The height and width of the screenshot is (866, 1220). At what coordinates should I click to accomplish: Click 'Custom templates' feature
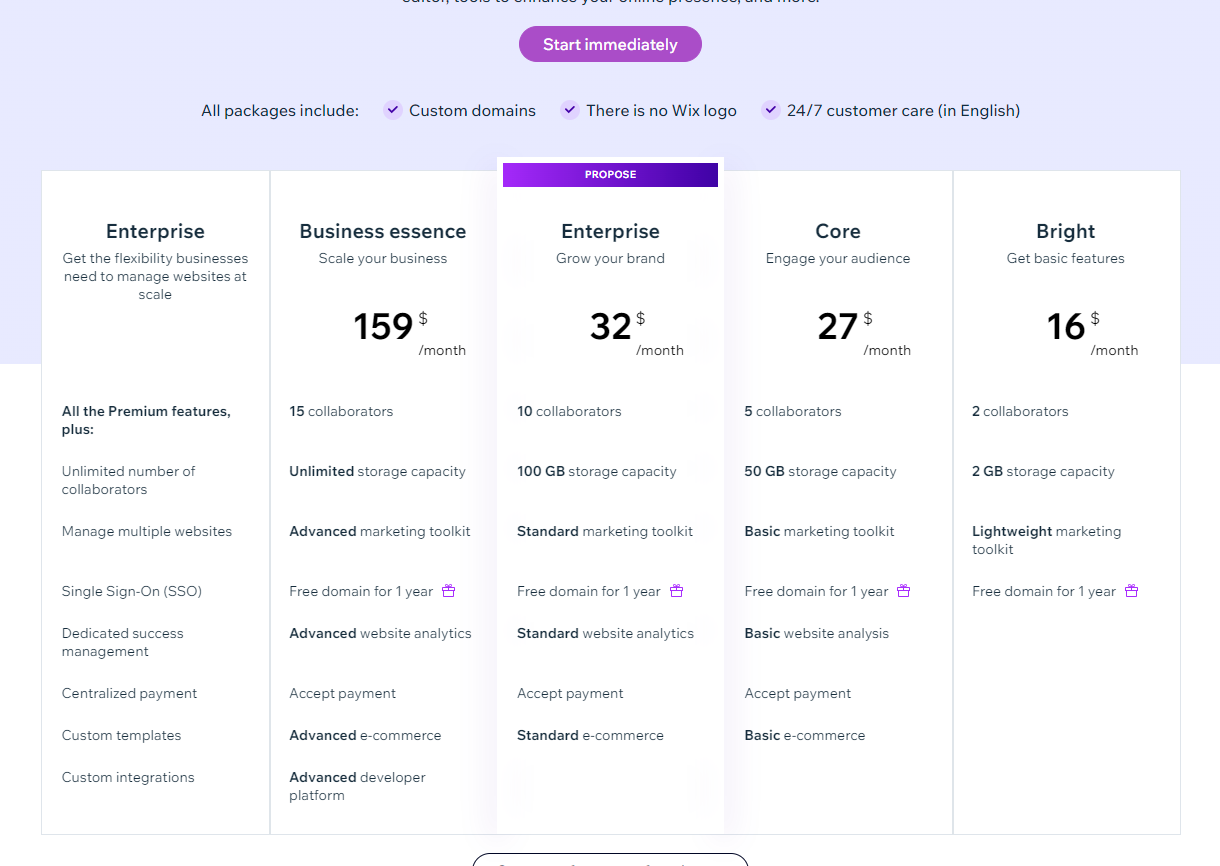121,735
